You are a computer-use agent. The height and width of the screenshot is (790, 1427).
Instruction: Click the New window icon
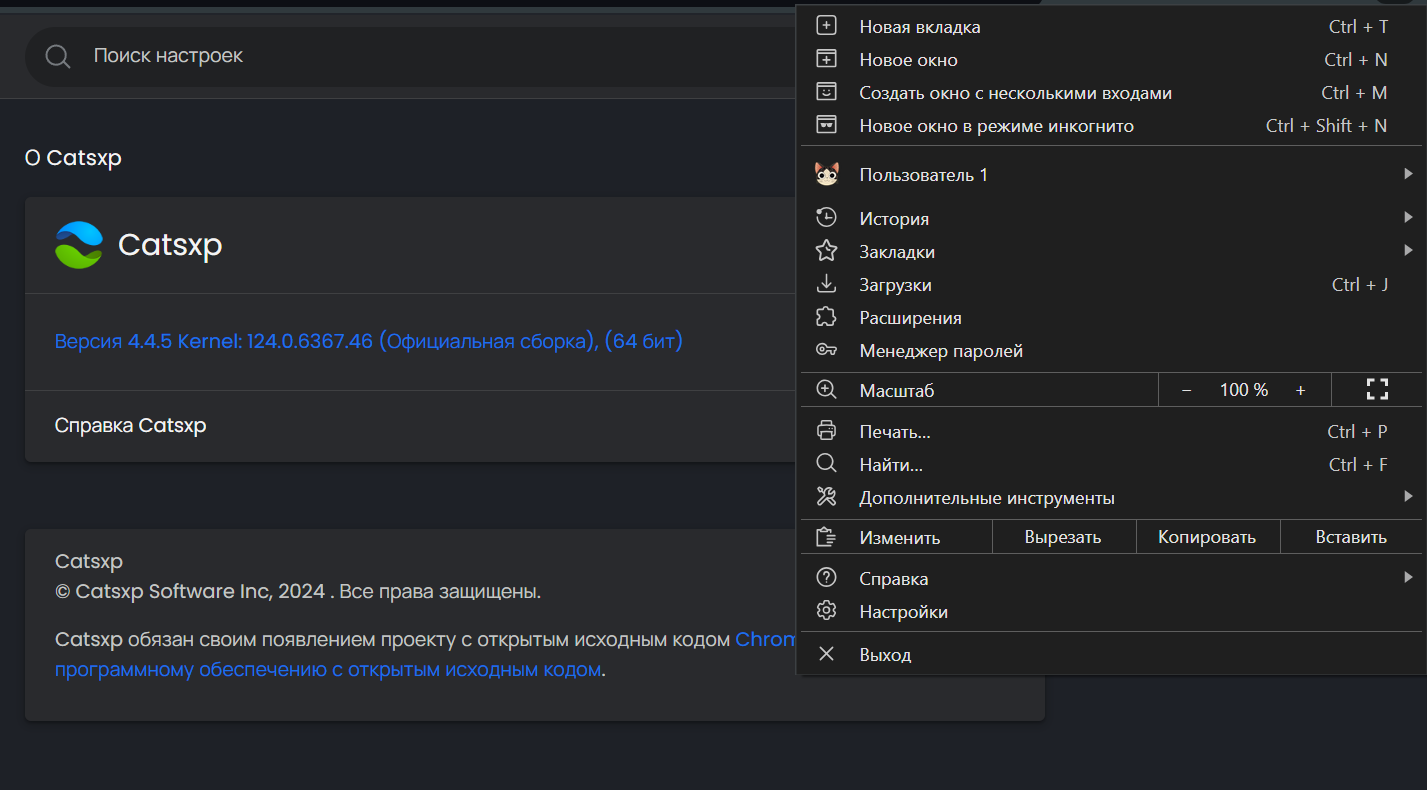click(826, 59)
